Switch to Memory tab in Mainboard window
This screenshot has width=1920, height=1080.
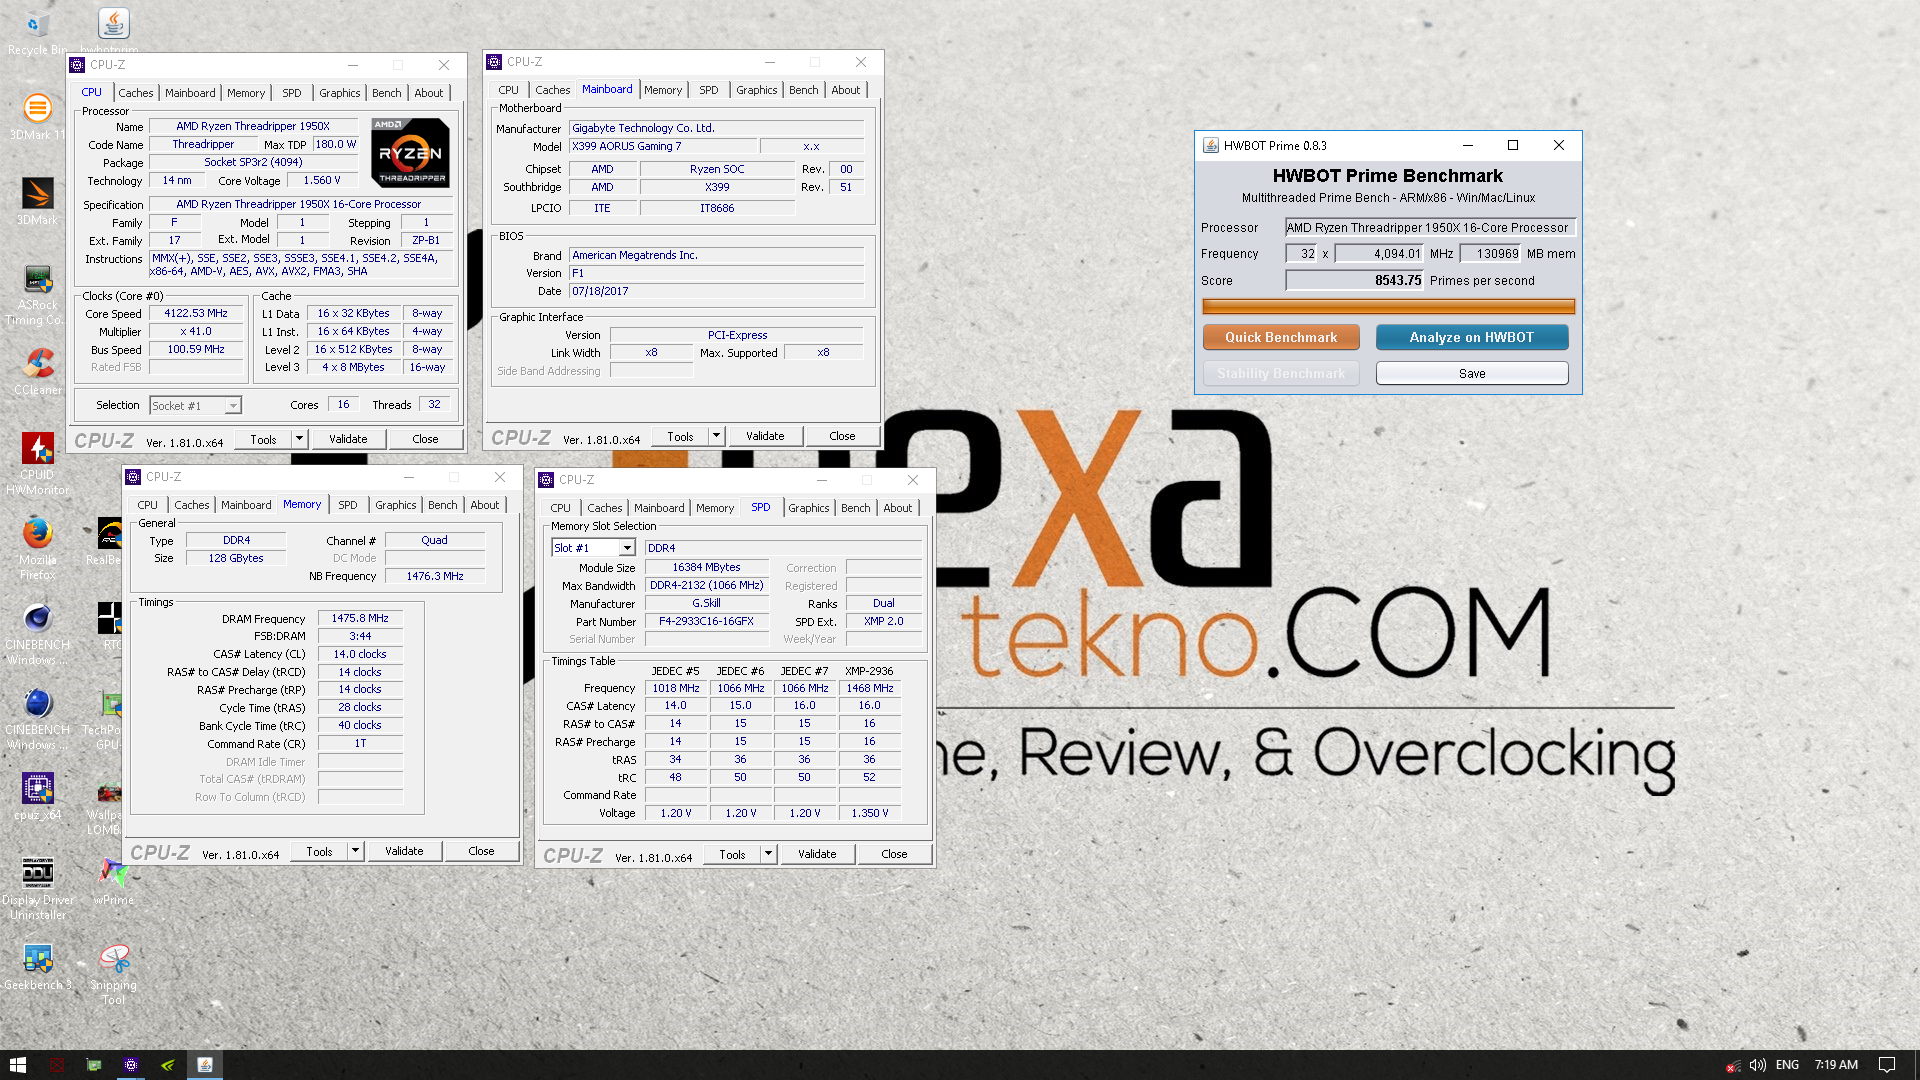click(x=662, y=90)
